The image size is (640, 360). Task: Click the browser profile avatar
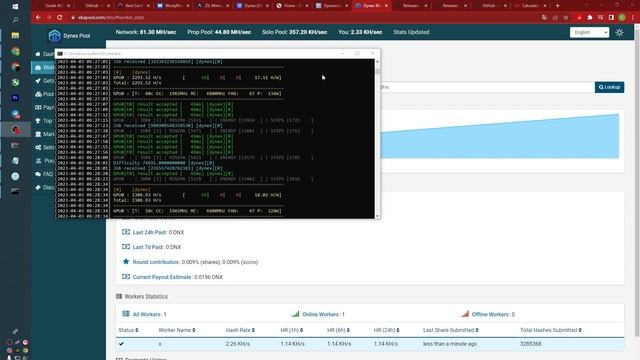[622, 18]
